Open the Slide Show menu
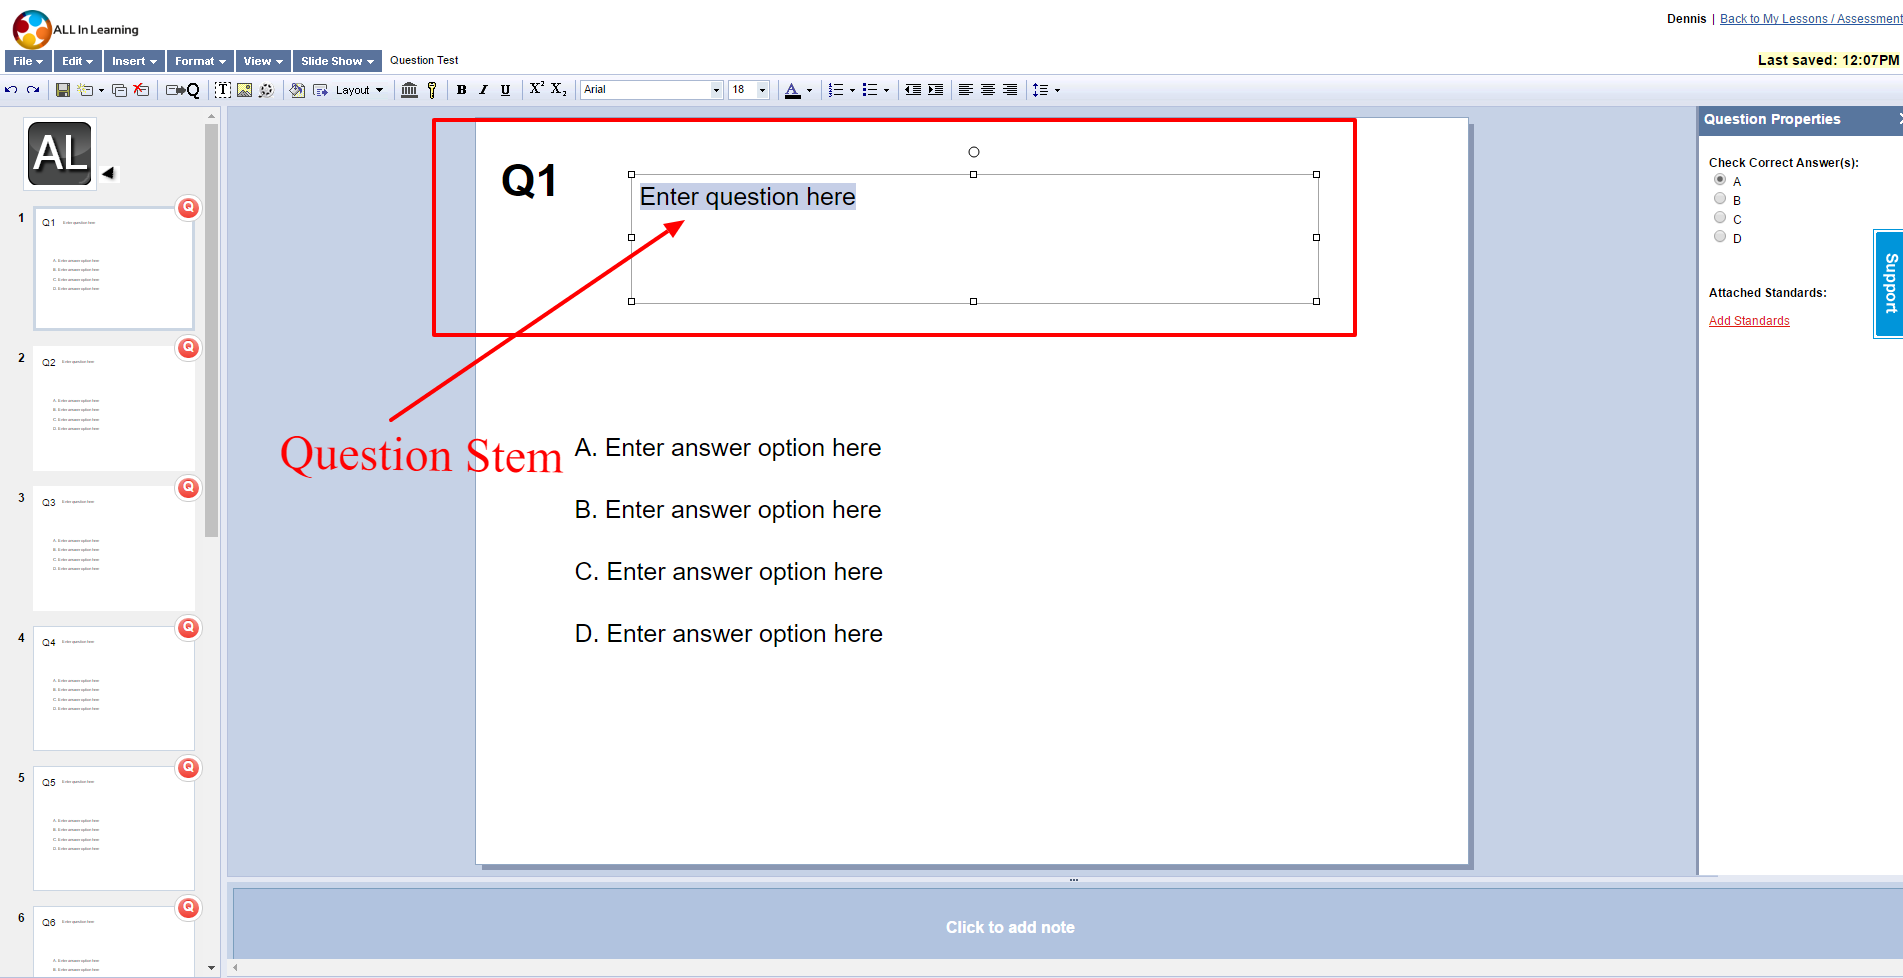The image size is (1903, 978). (x=337, y=61)
